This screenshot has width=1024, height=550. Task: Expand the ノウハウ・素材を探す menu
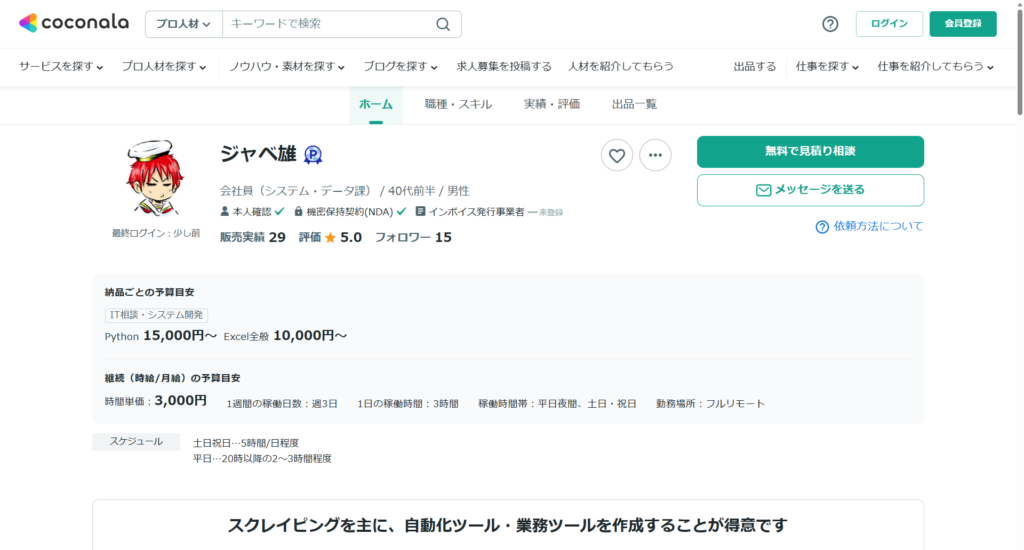click(286, 67)
